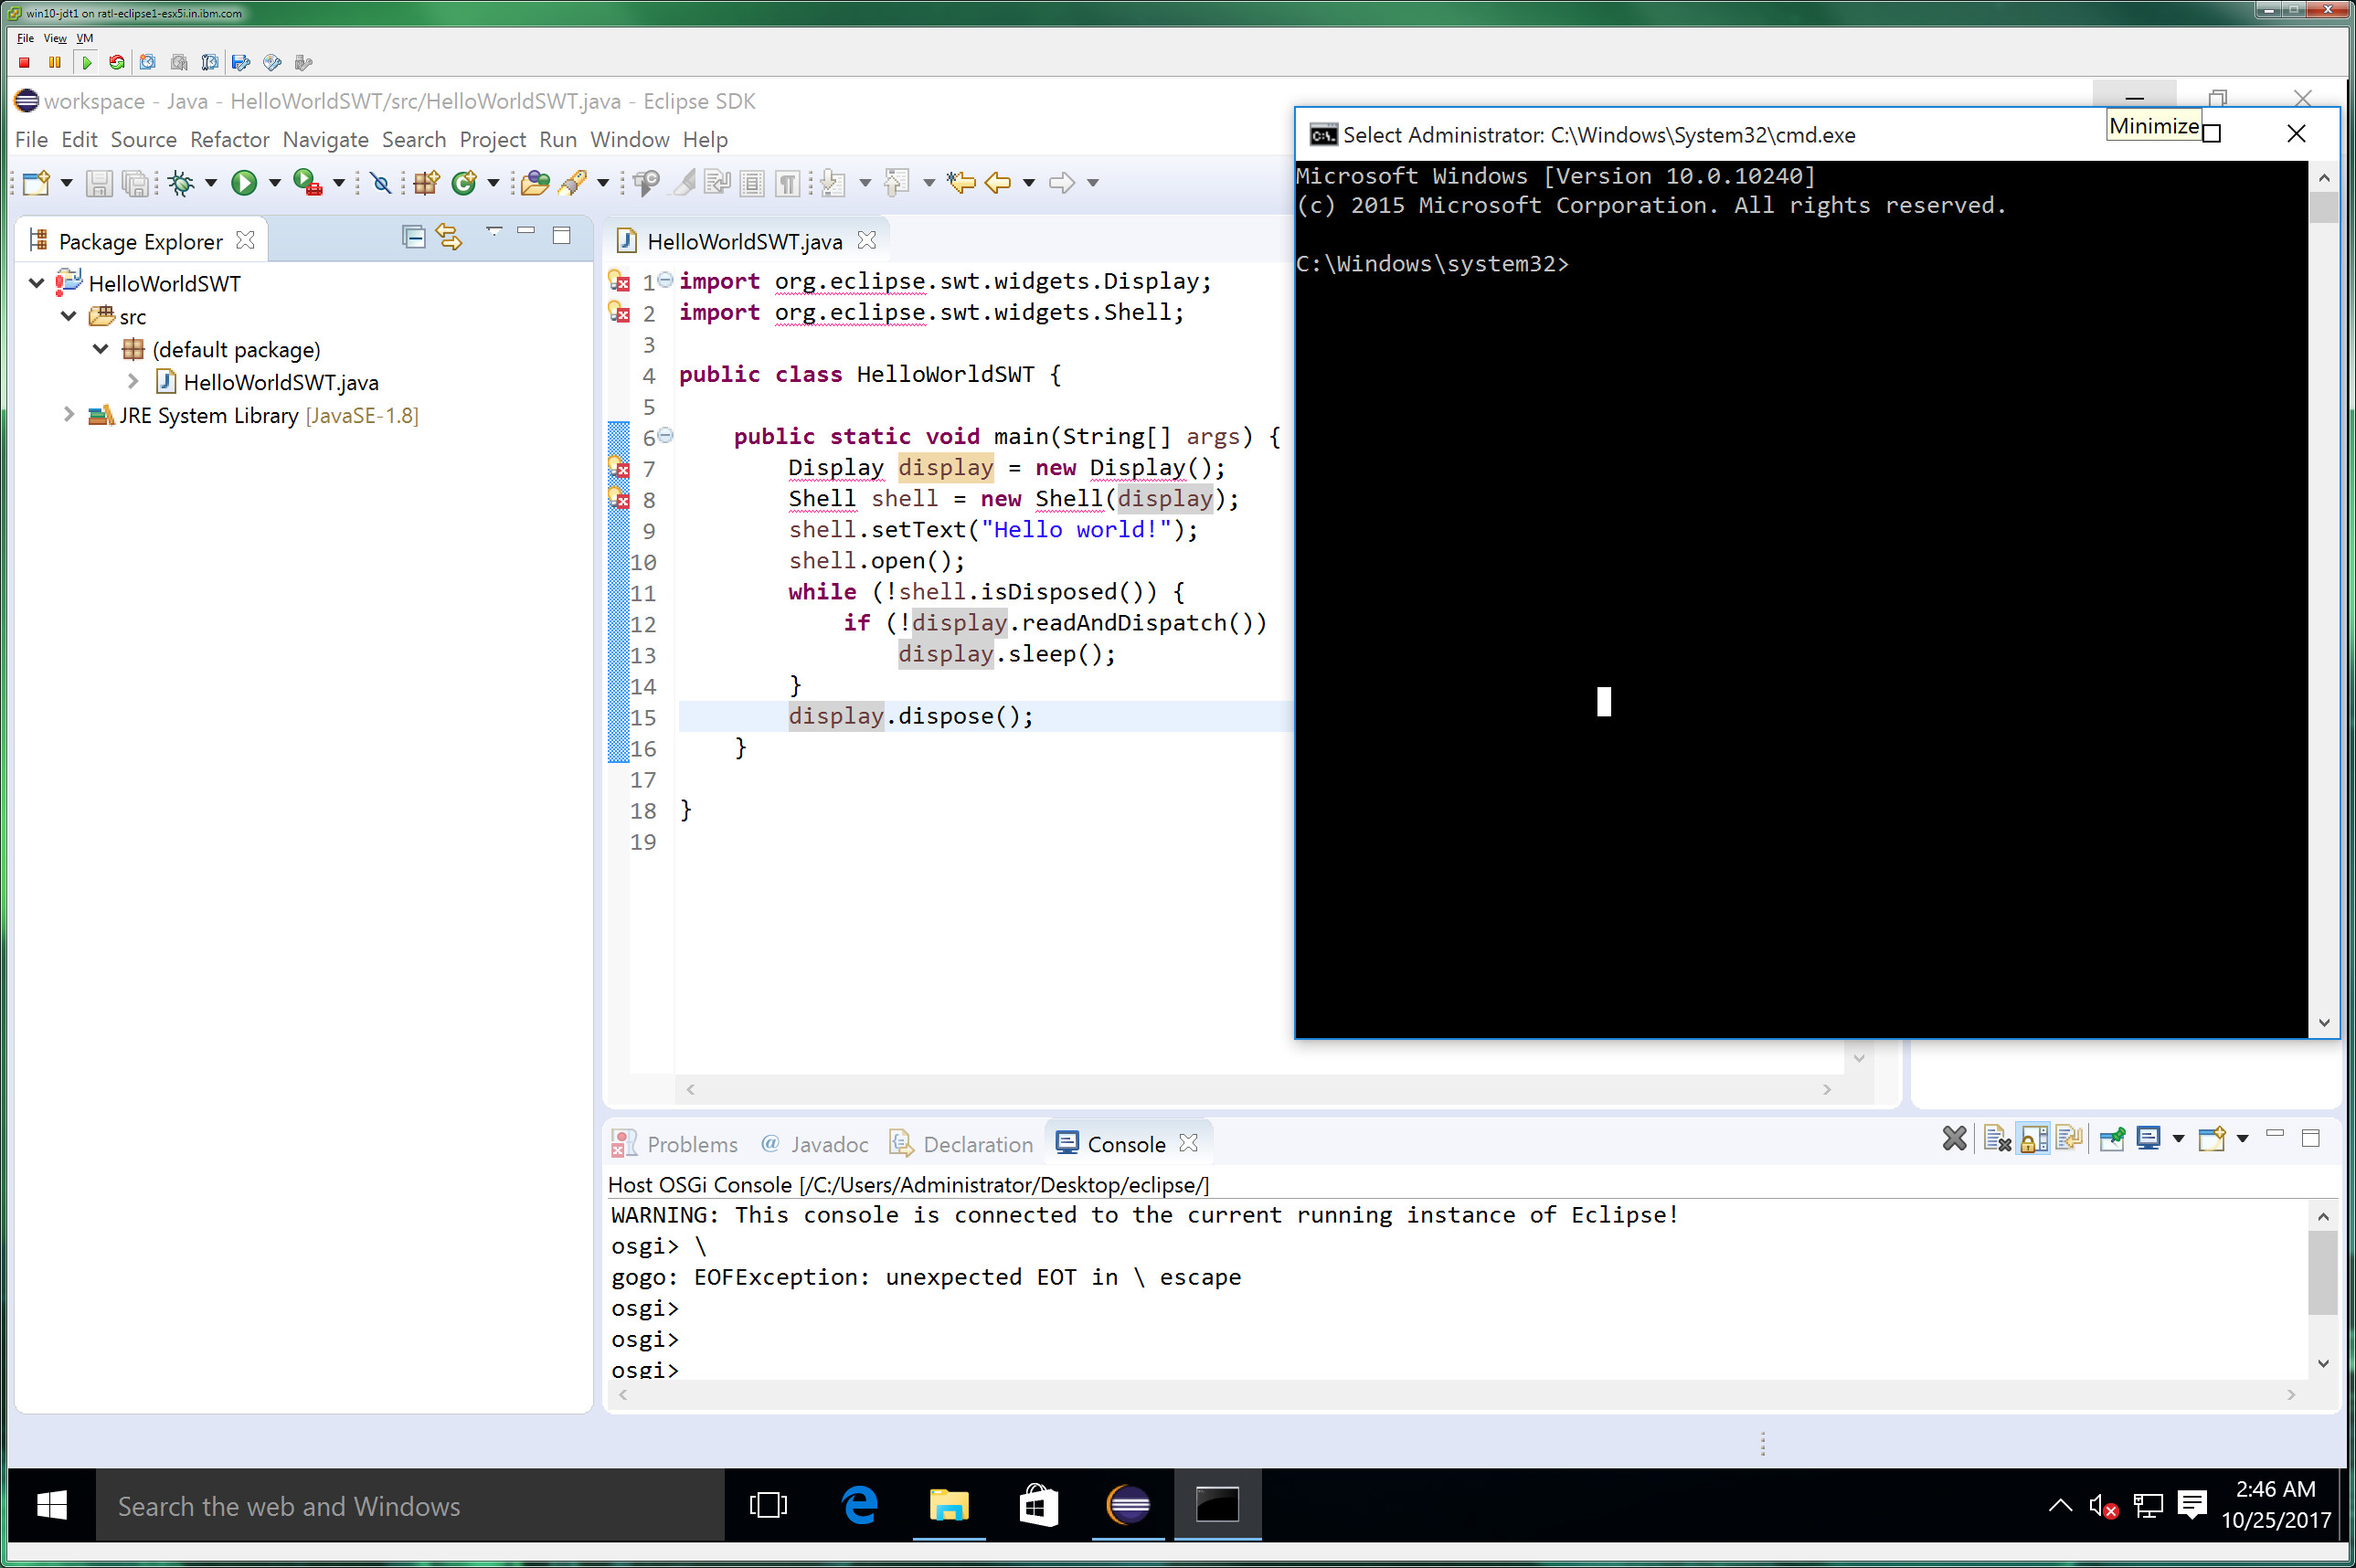
Task: Open the File menu in Eclipse
Action: 31,140
